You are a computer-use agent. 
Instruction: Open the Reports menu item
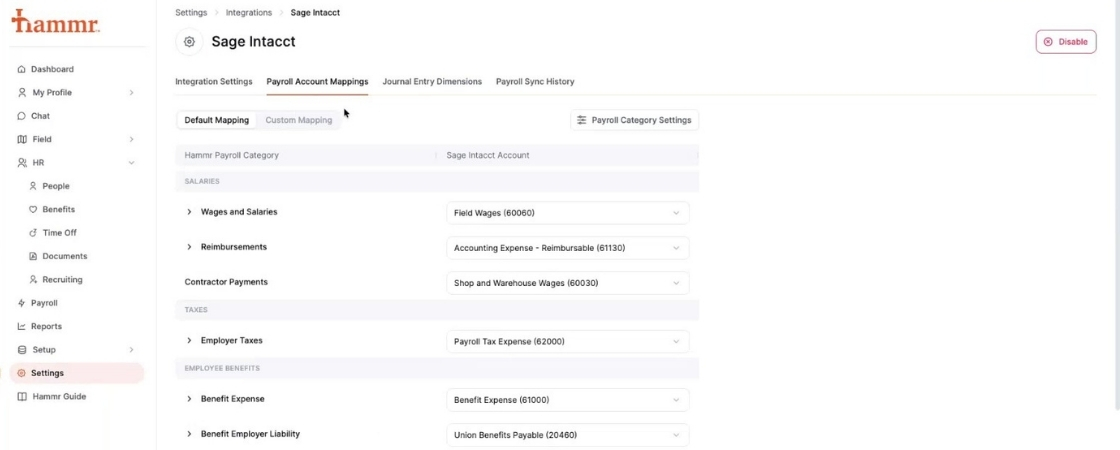point(77,326)
